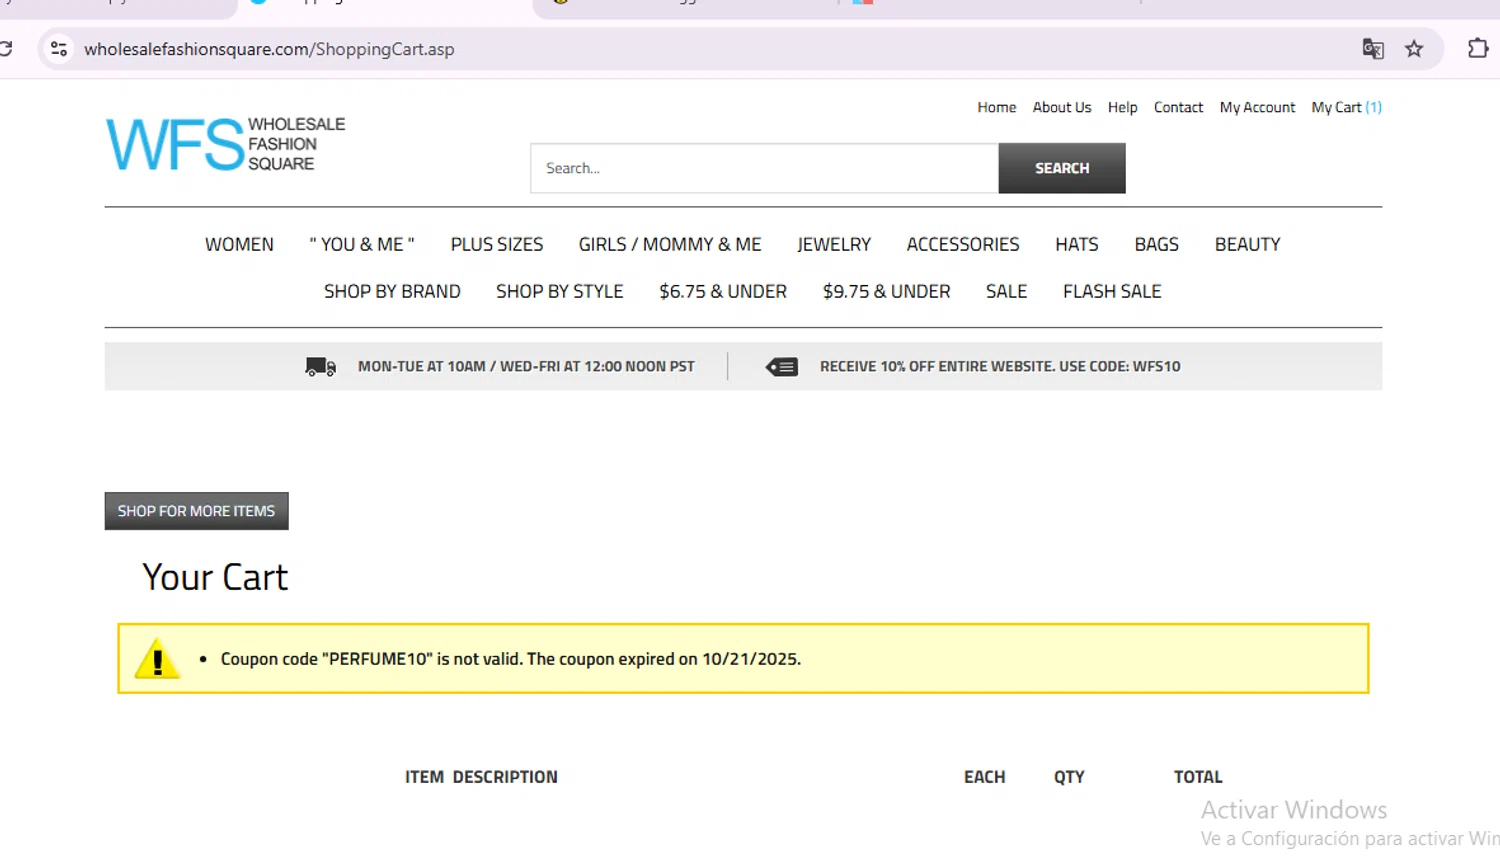Select JEWELRY in navigation
The height and width of the screenshot is (866, 1500).
[834, 244]
